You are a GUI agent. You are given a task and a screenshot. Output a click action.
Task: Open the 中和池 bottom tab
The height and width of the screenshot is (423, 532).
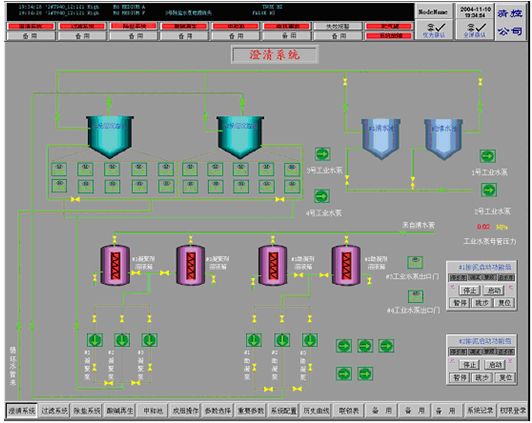[153, 411]
